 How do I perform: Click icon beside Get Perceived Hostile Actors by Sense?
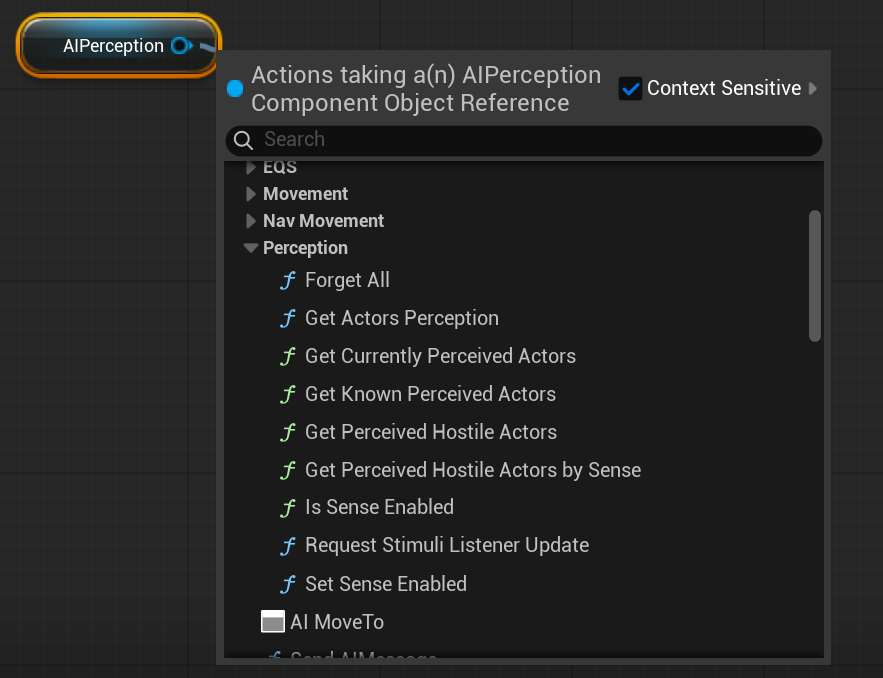pos(288,470)
